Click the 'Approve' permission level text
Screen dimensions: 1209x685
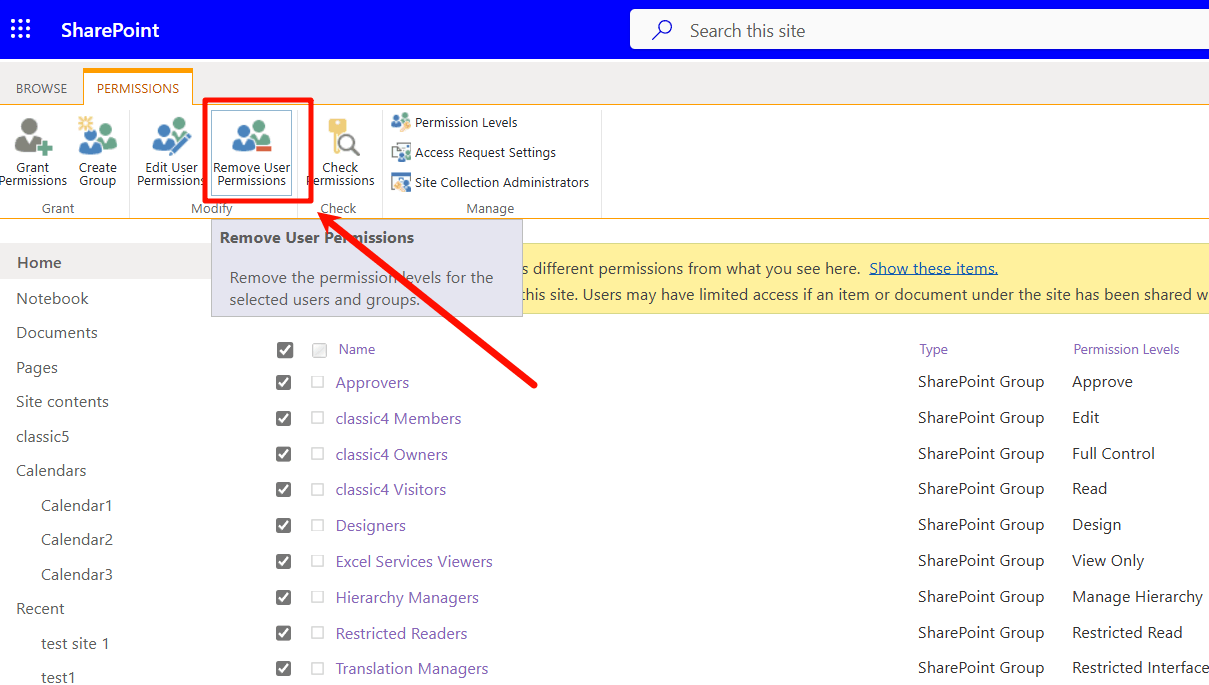[x=1102, y=382]
